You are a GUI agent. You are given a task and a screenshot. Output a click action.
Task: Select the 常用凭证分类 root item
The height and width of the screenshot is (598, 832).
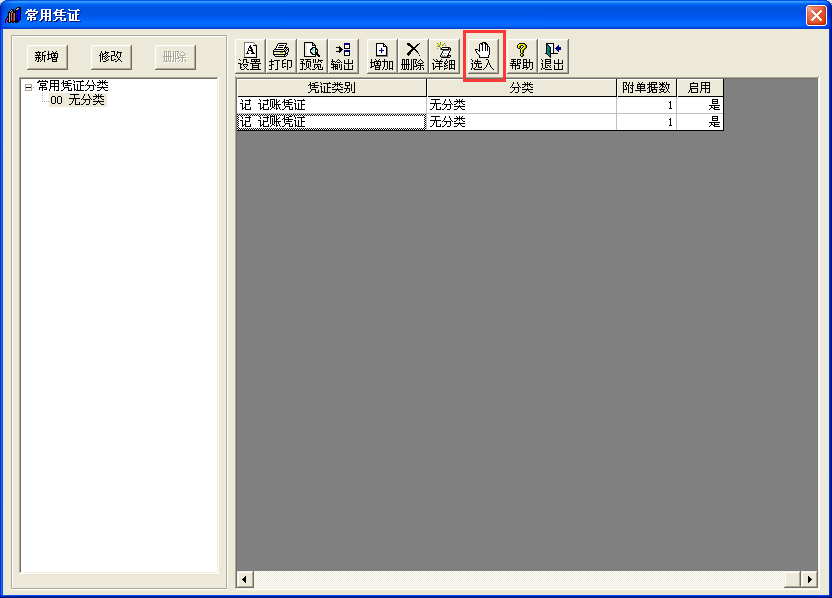pyautogui.click(x=73, y=86)
